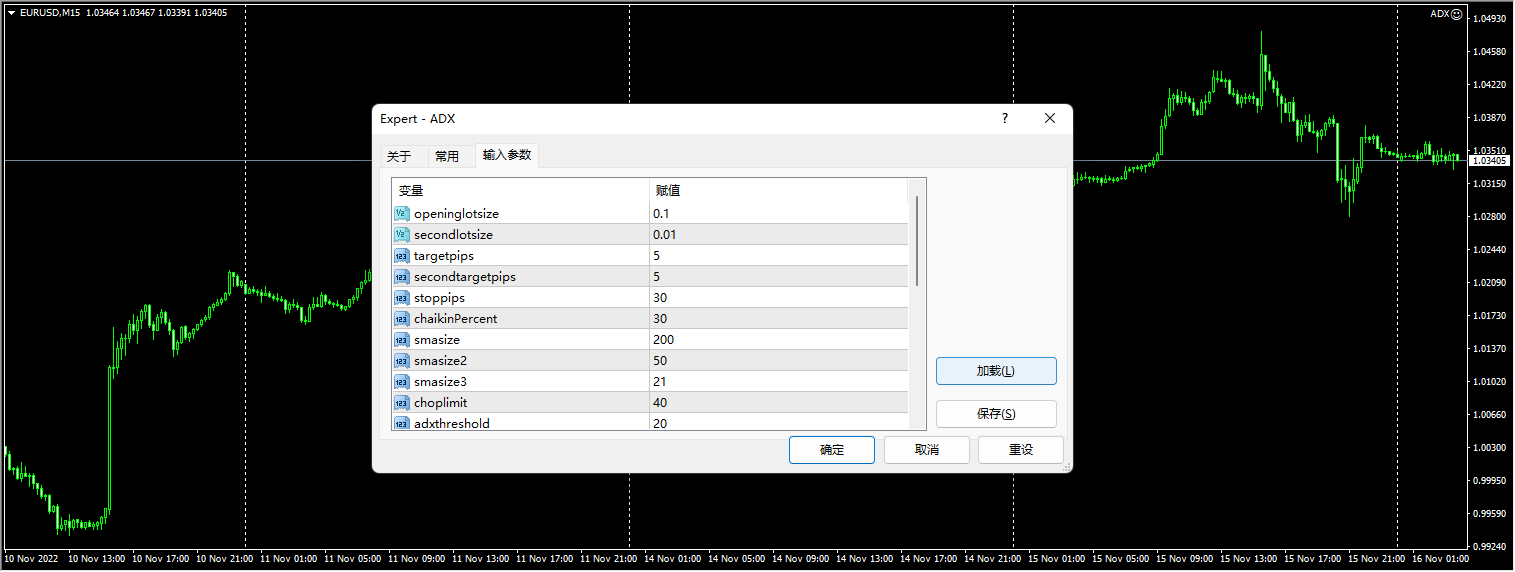Click the targetpips variable name
The image size is (1515, 572).
[x=444, y=256]
